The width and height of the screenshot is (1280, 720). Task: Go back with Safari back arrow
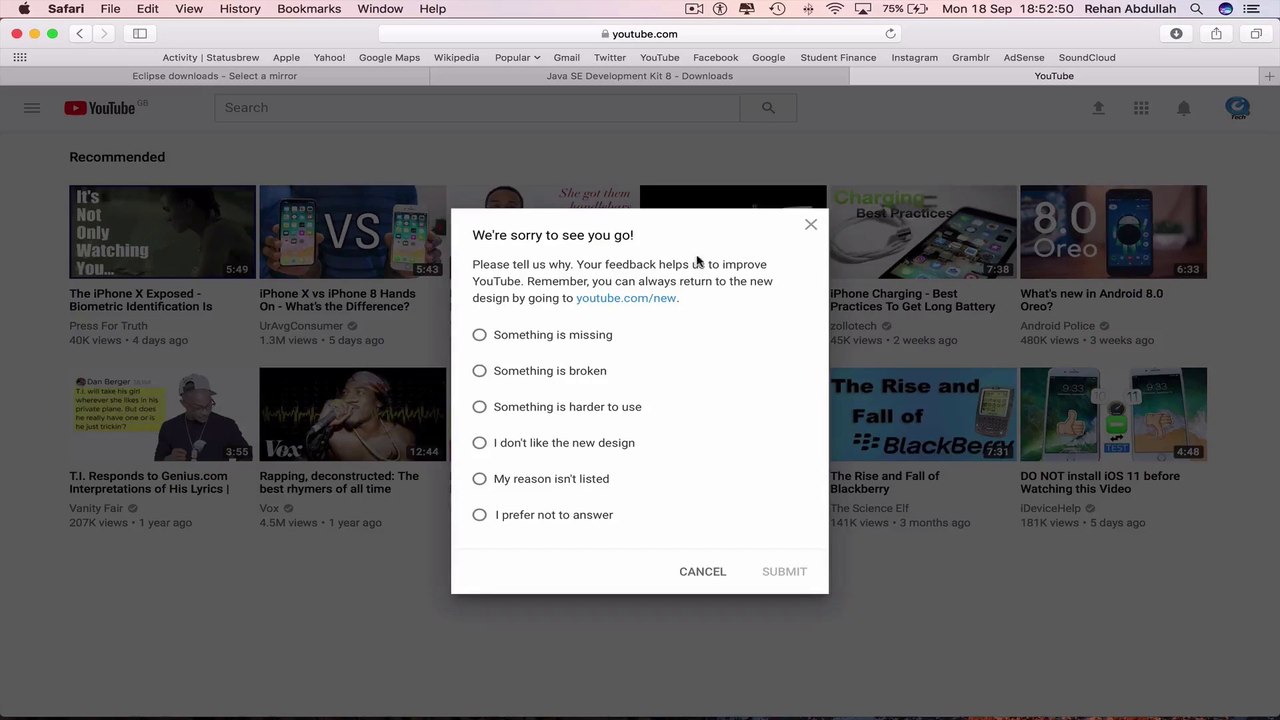click(x=80, y=34)
